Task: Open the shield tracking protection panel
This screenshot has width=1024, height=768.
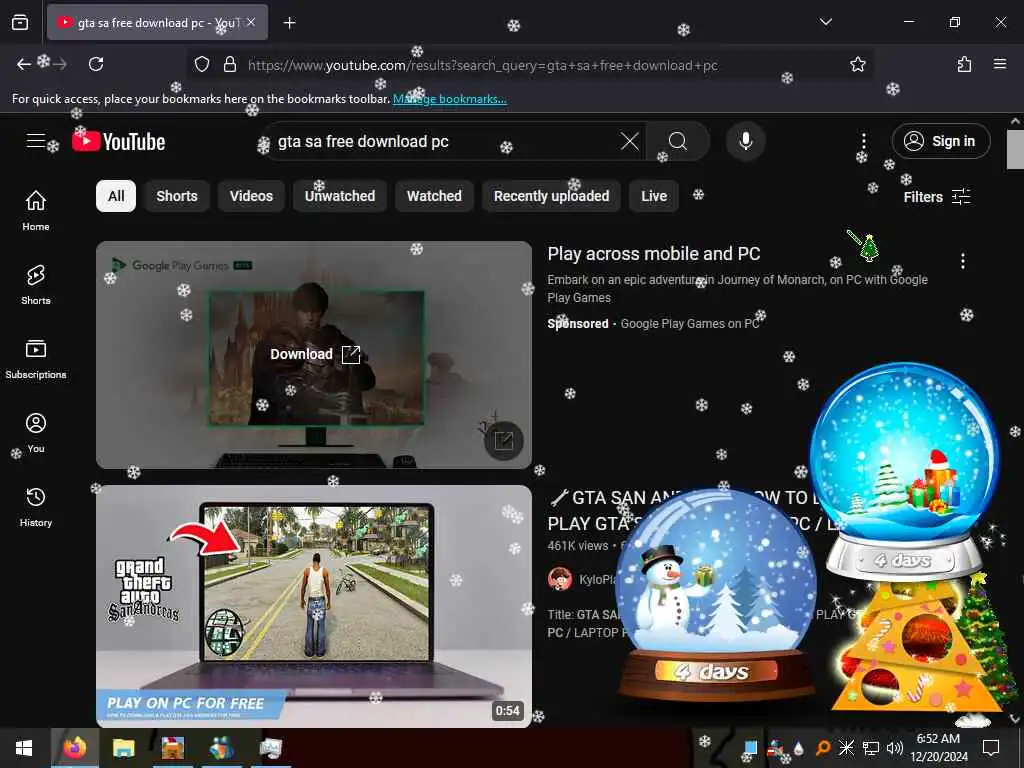Action: [x=202, y=64]
